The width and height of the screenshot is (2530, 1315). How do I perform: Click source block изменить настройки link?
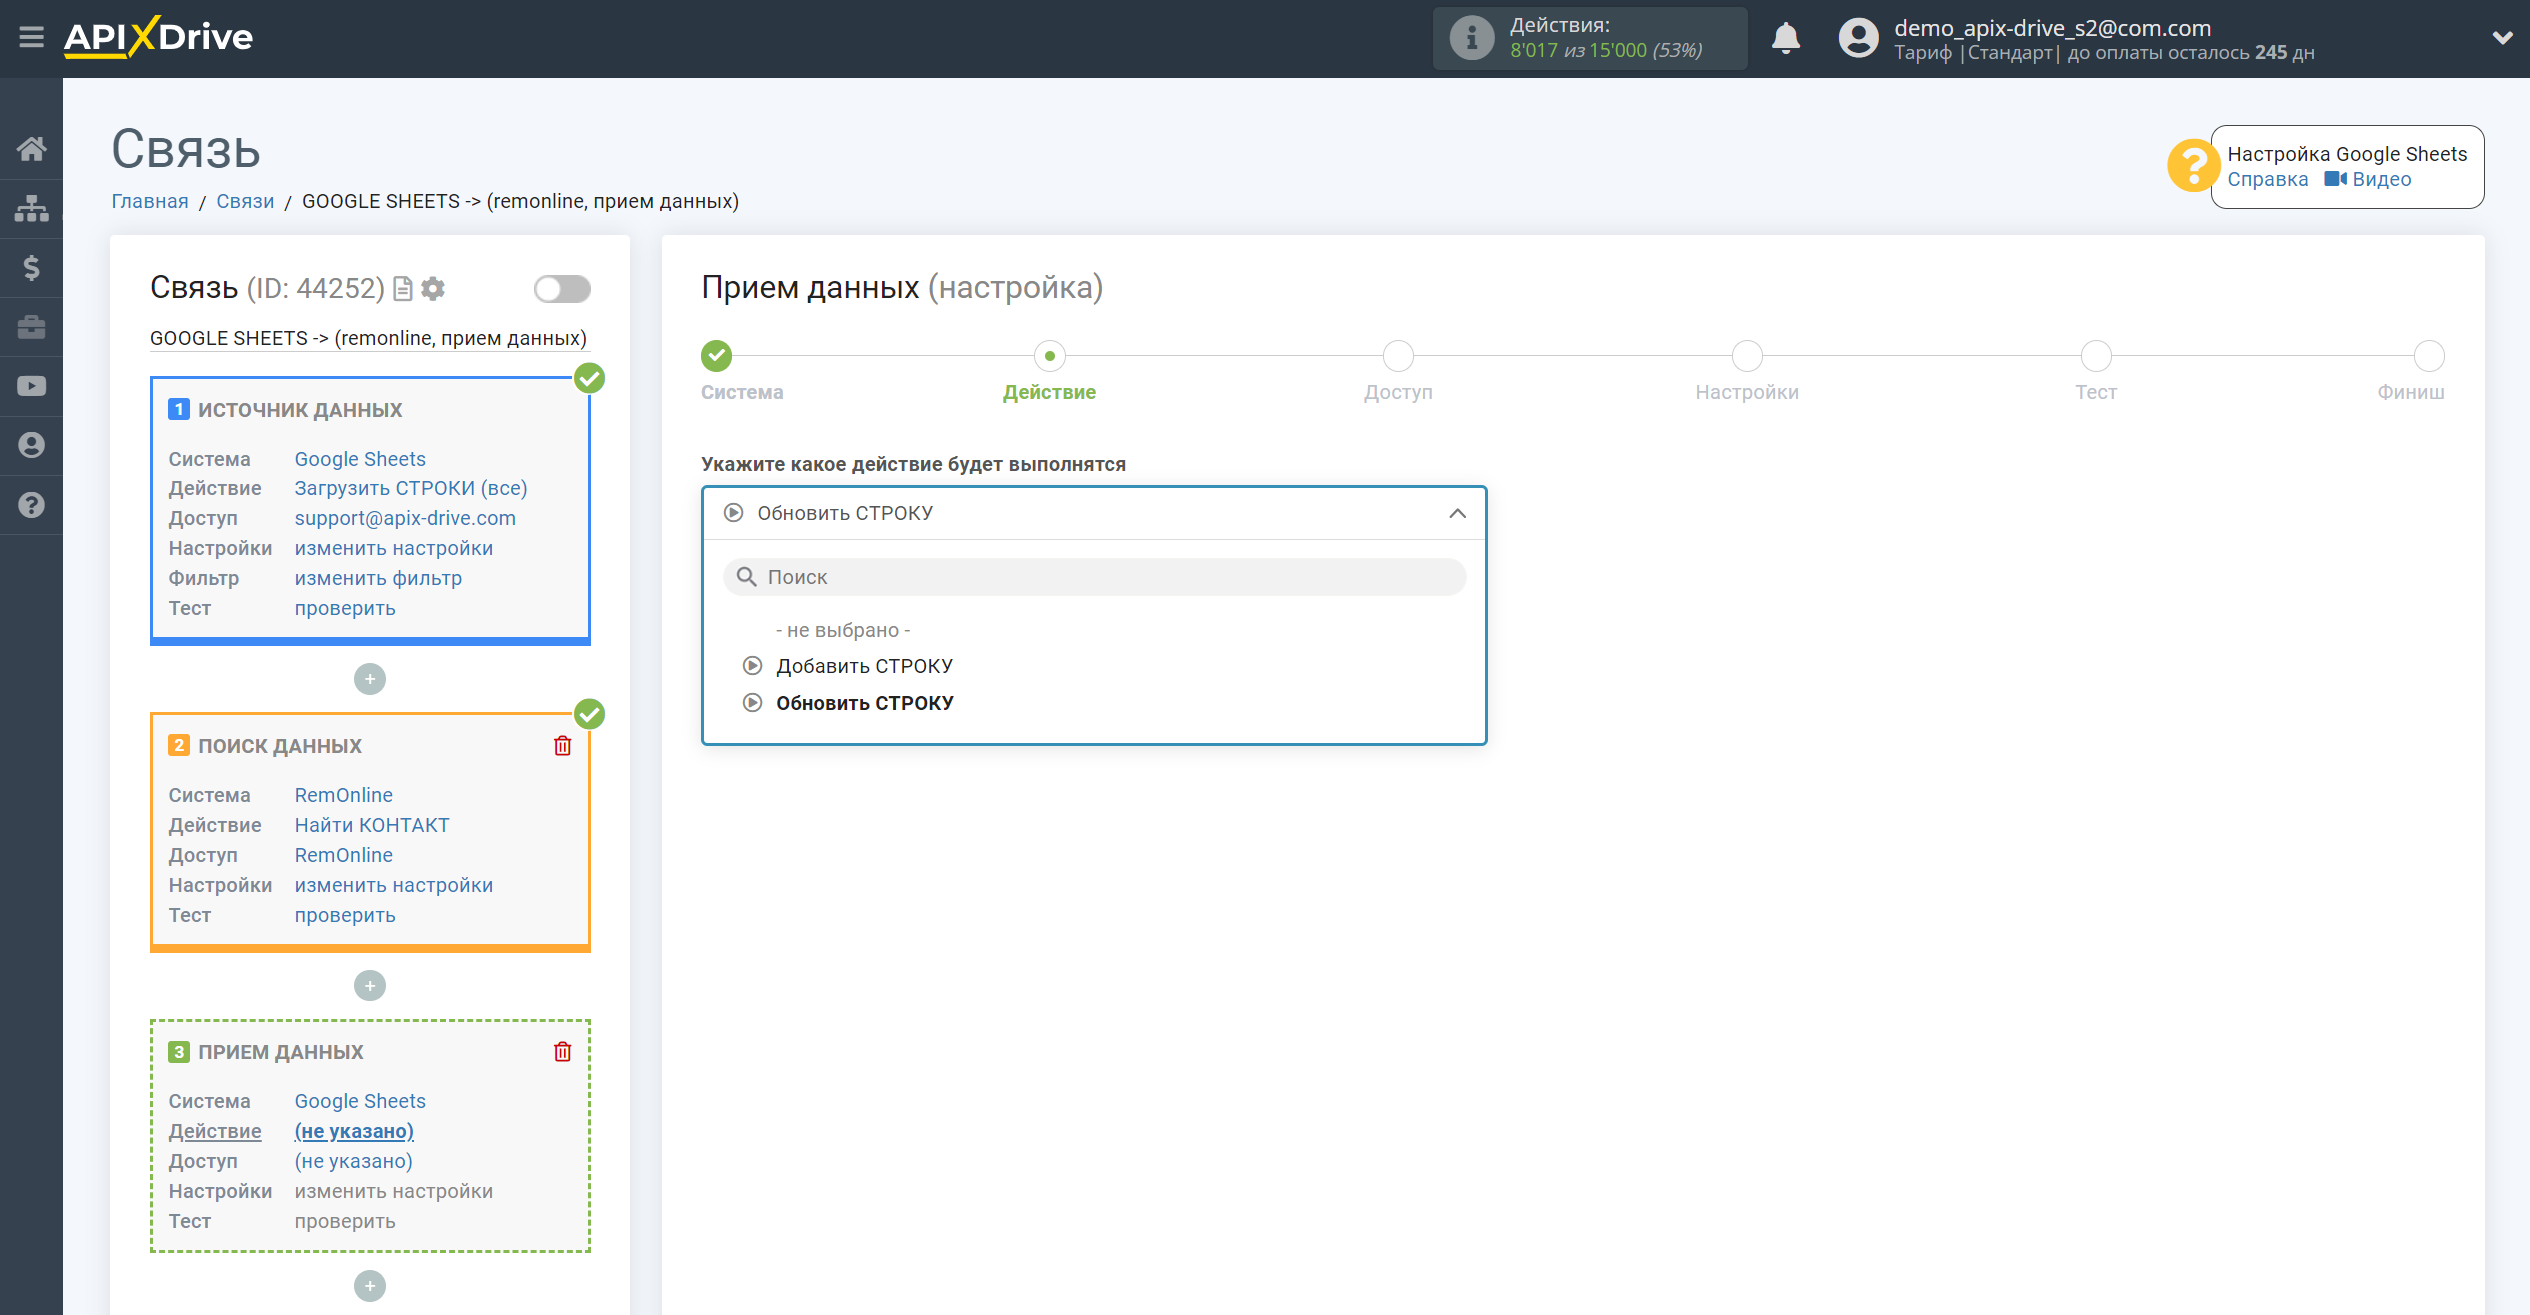pyautogui.click(x=394, y=548)
